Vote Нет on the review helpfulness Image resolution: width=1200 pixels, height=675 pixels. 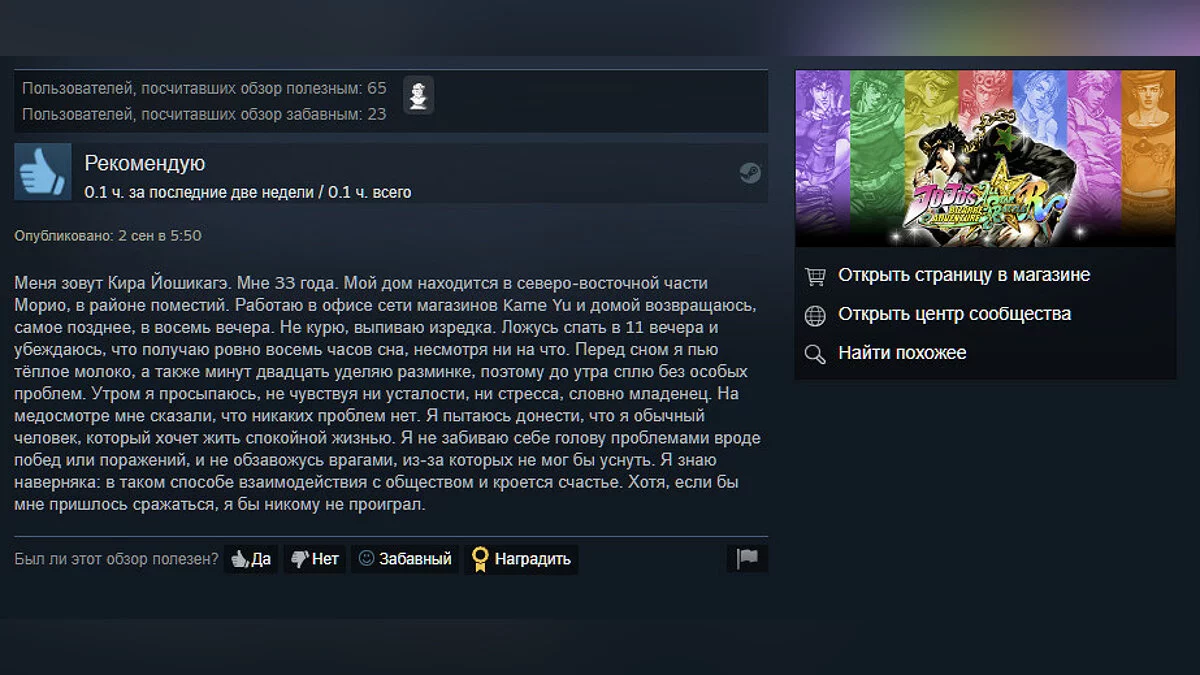tap(315, 559)
